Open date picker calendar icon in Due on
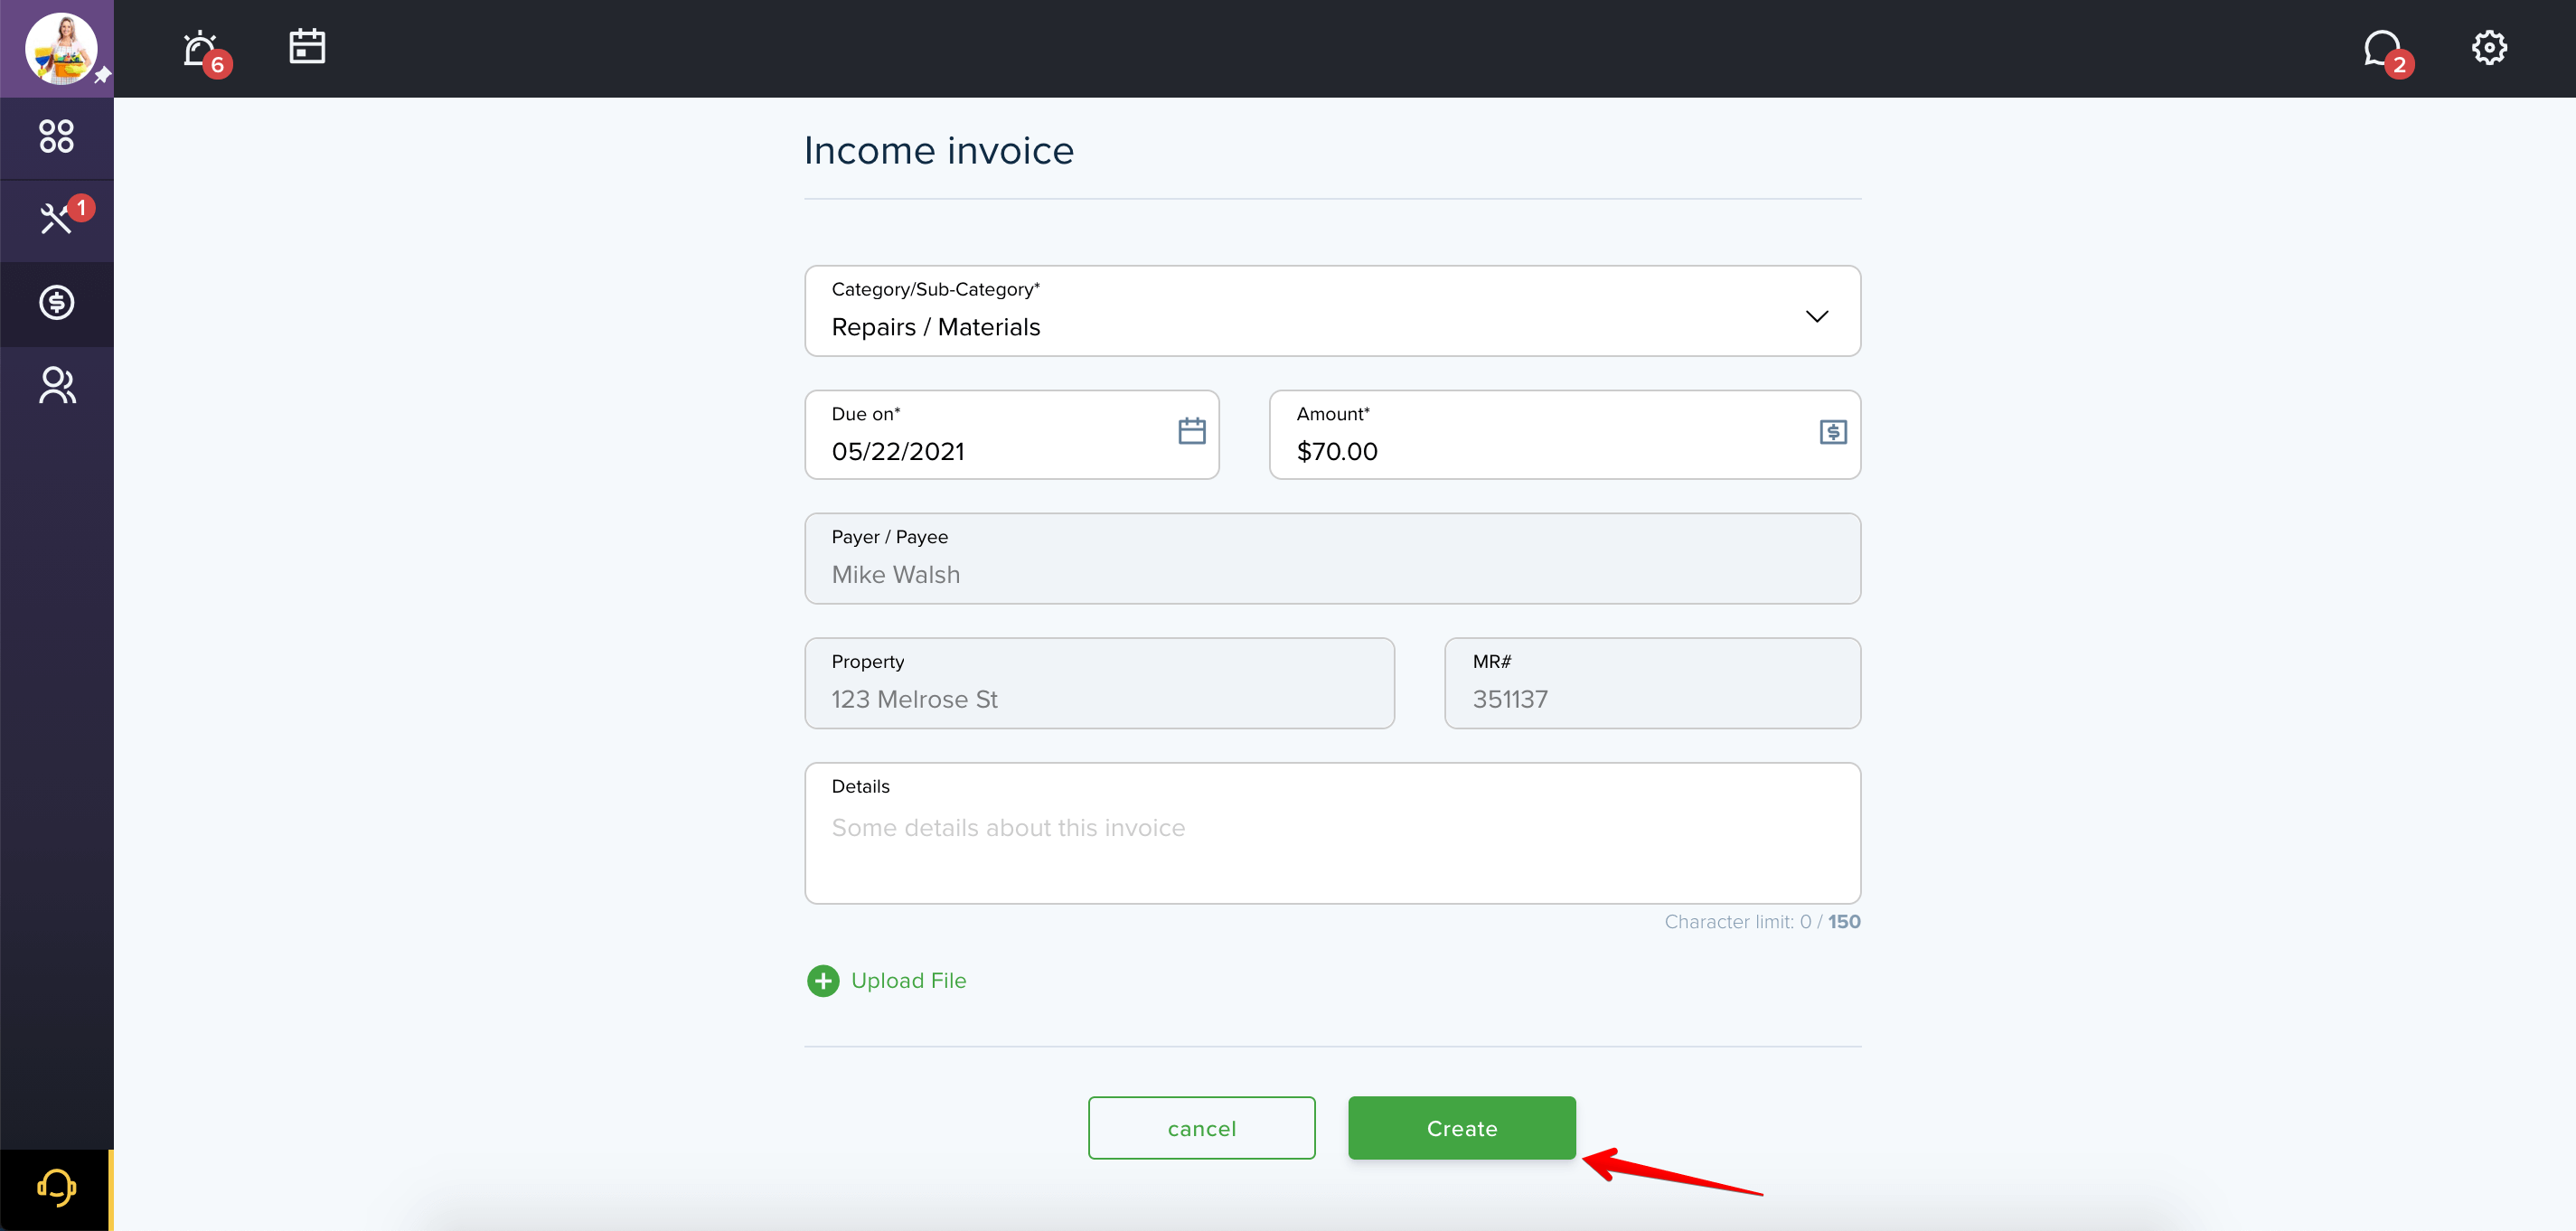The image size is (2576, 1231). click(x=1191, y=431)
